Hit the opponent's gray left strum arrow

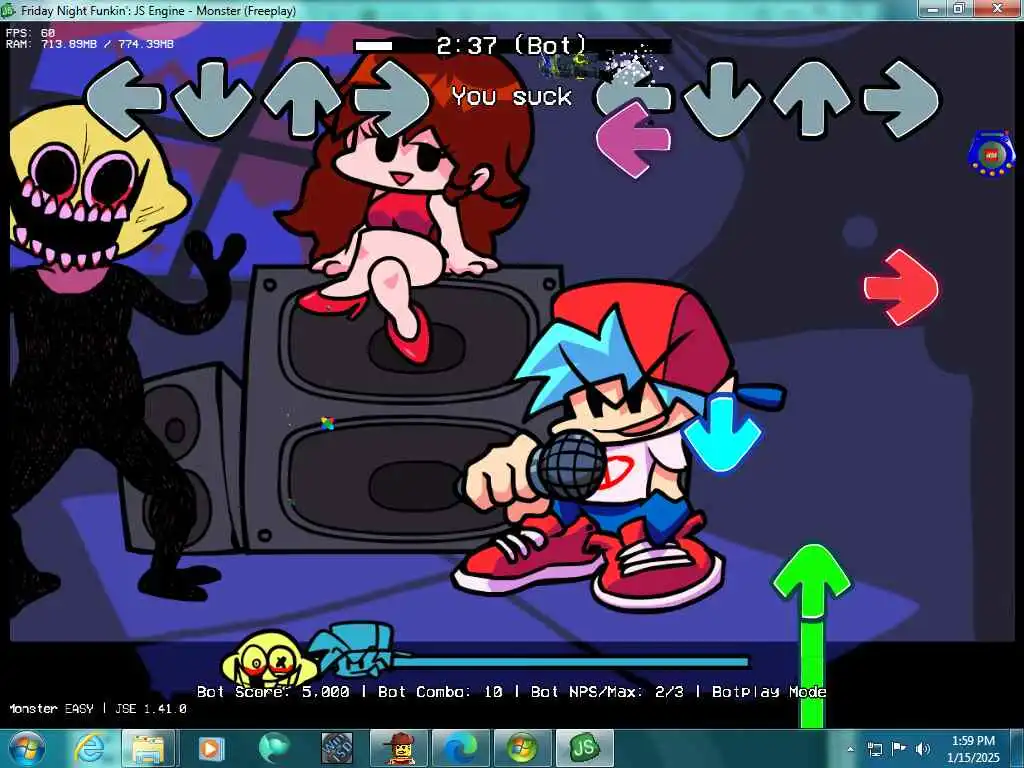[123, 98]
